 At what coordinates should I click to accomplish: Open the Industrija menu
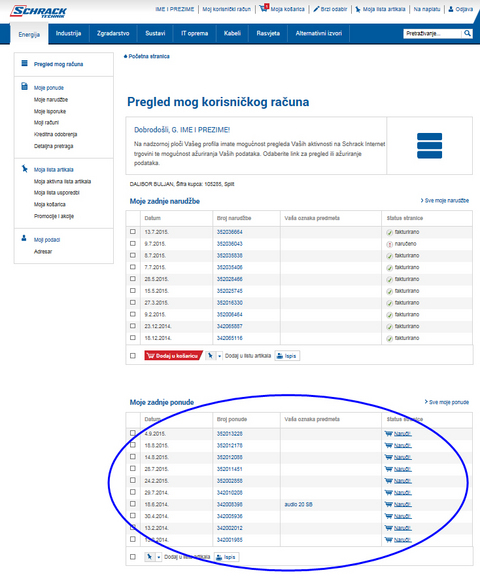[x=68, y=33]
